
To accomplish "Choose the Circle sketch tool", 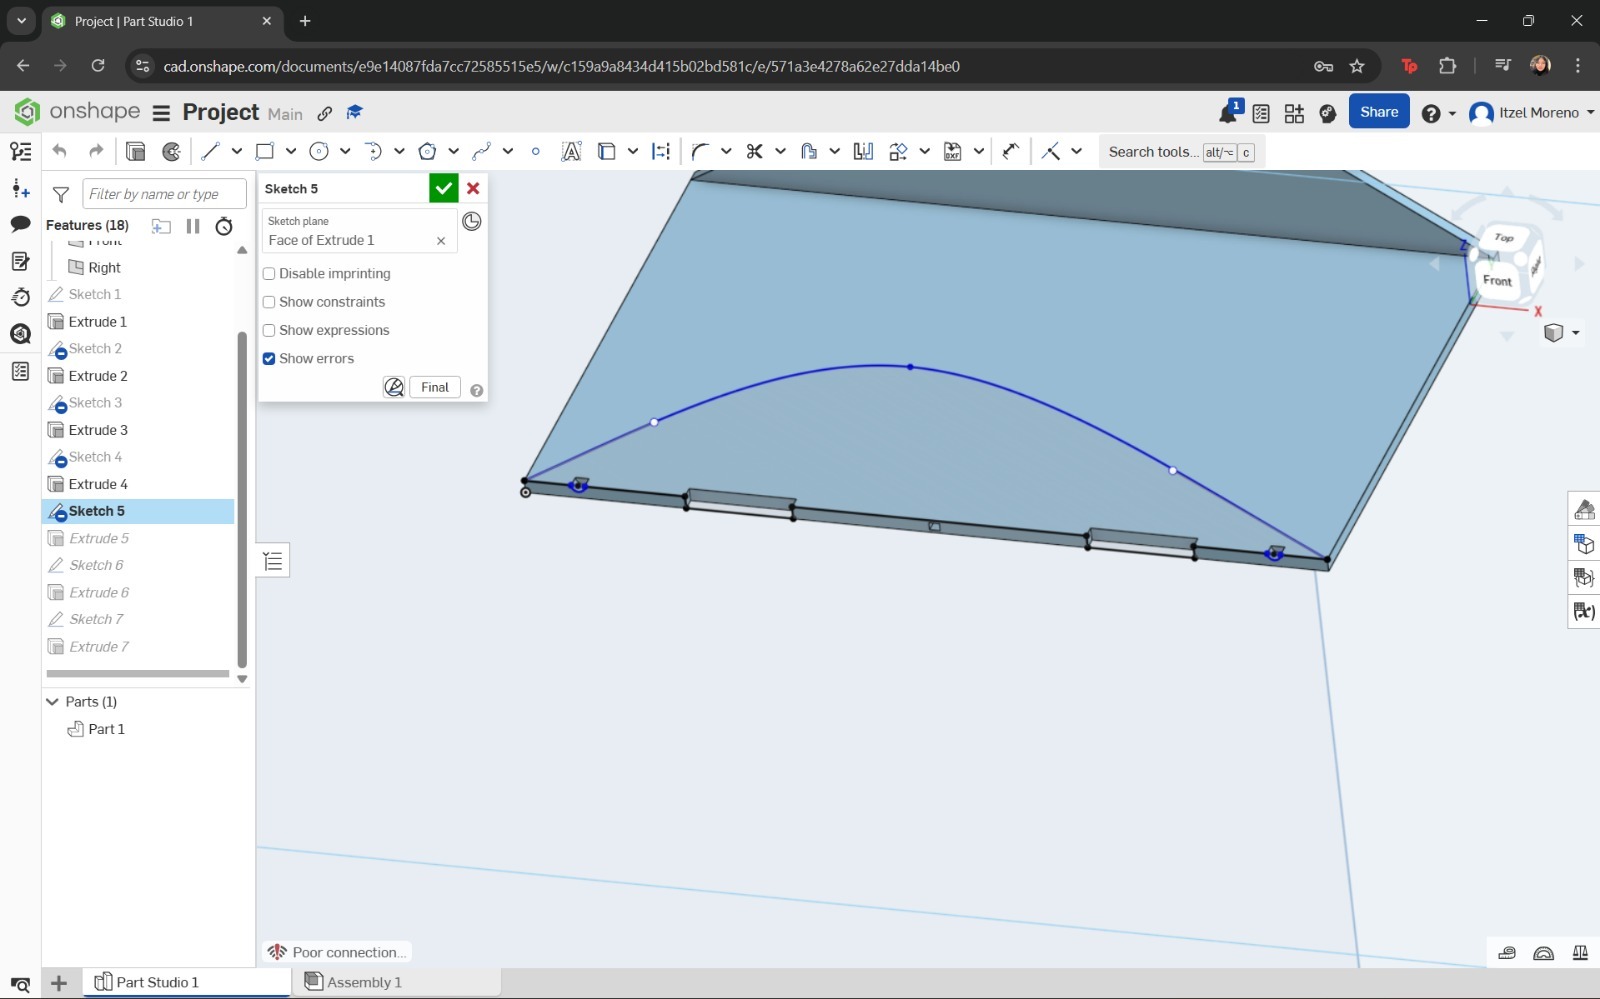I will tap(318, 151).
